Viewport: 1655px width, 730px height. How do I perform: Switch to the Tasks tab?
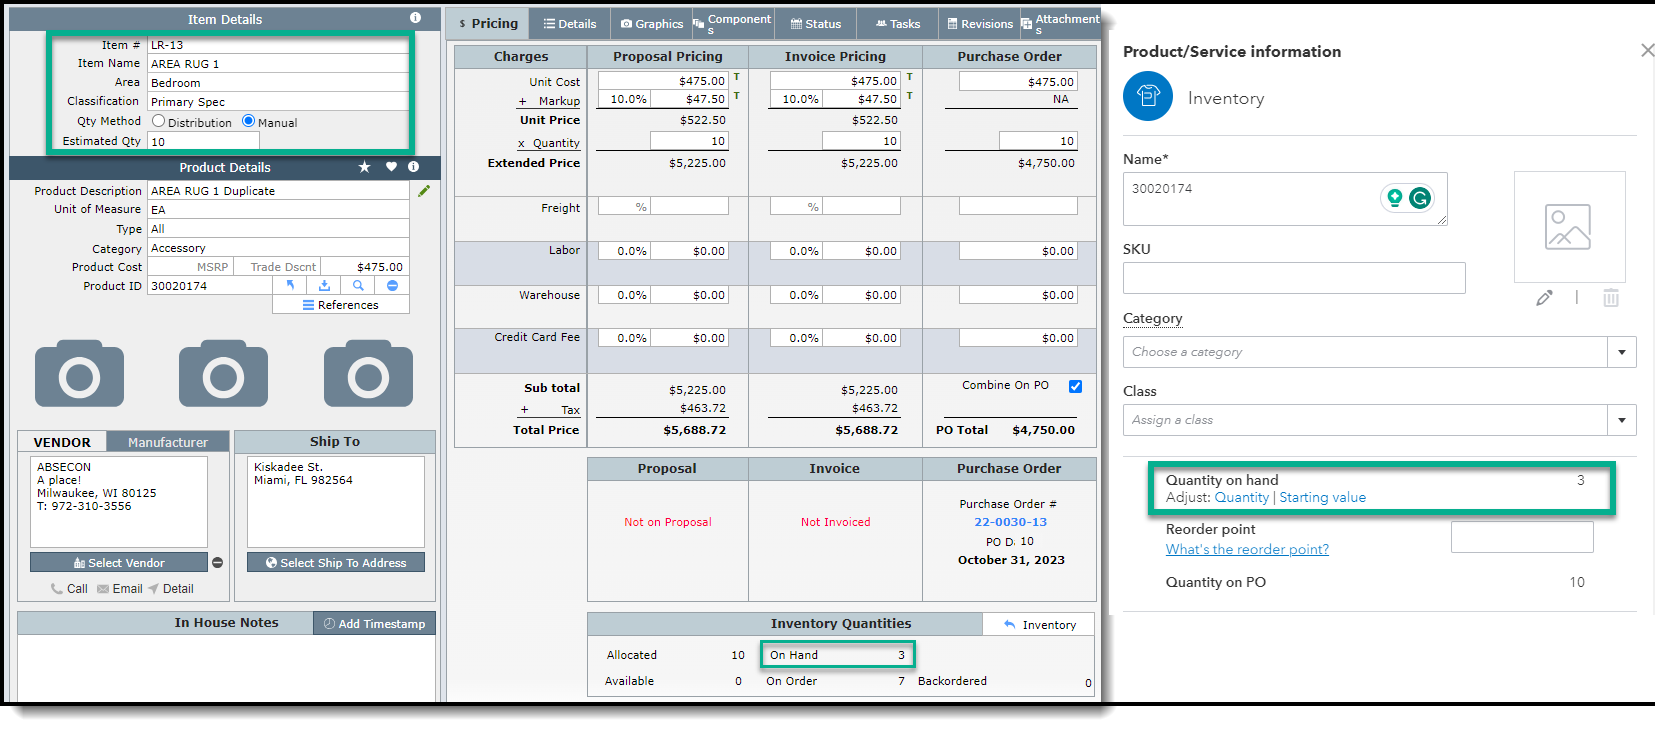pos(897,23)
